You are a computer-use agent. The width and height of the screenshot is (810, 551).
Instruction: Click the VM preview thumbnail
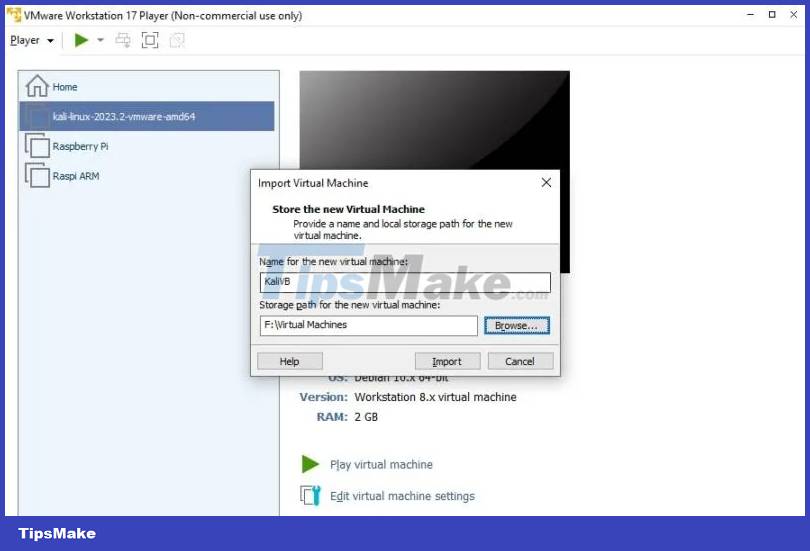pyautogui.click(x=434, y=120)
